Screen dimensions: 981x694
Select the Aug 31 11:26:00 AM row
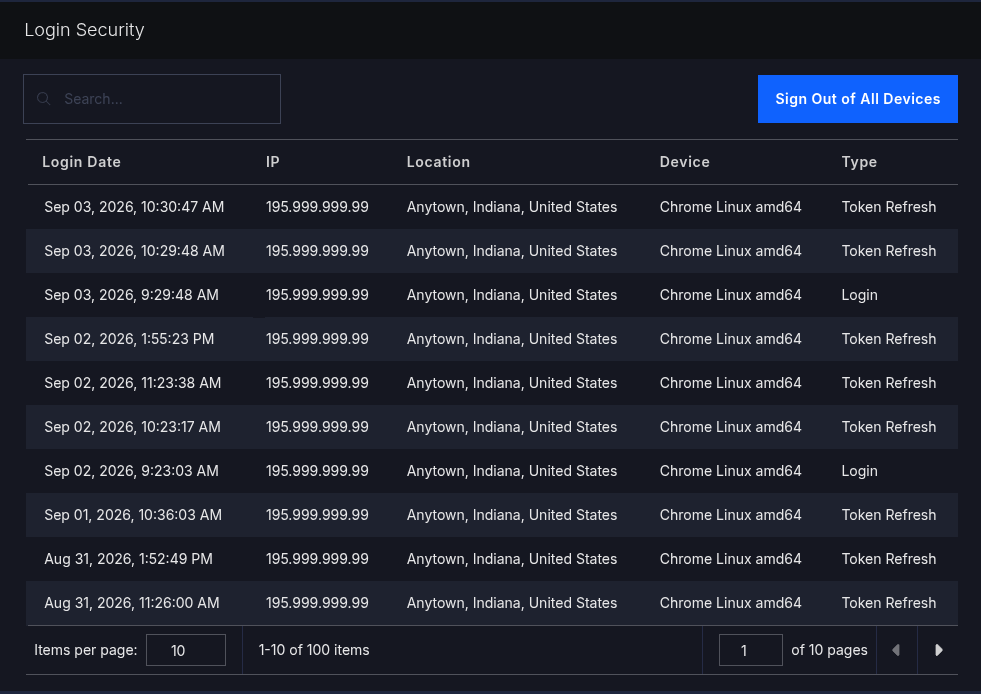click(492, 603)
